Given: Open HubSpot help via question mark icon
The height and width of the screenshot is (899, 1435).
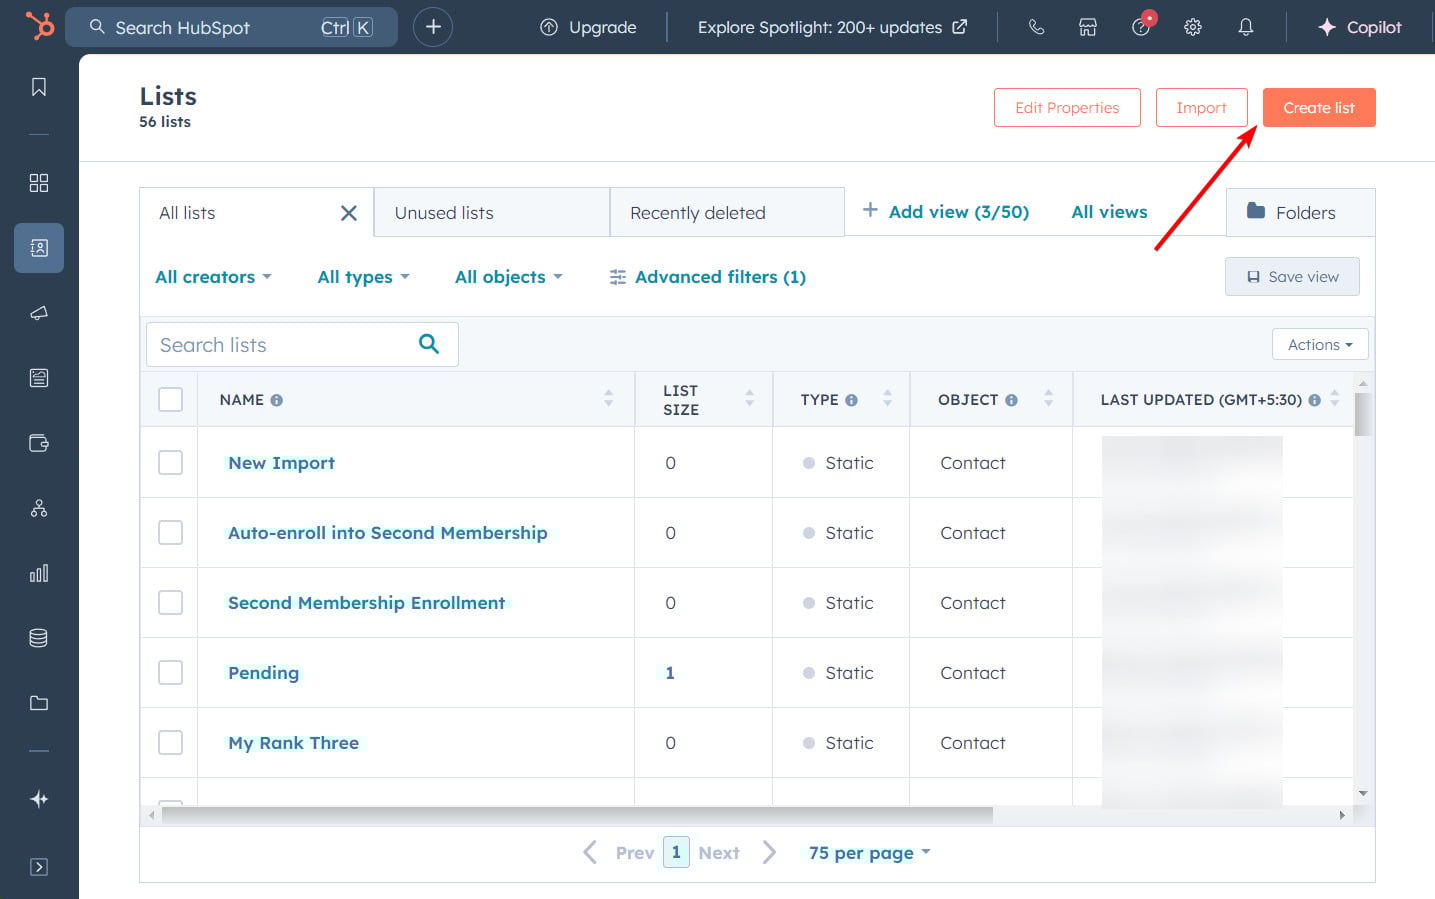Looking at the screenshot, I should point(1141,27).
